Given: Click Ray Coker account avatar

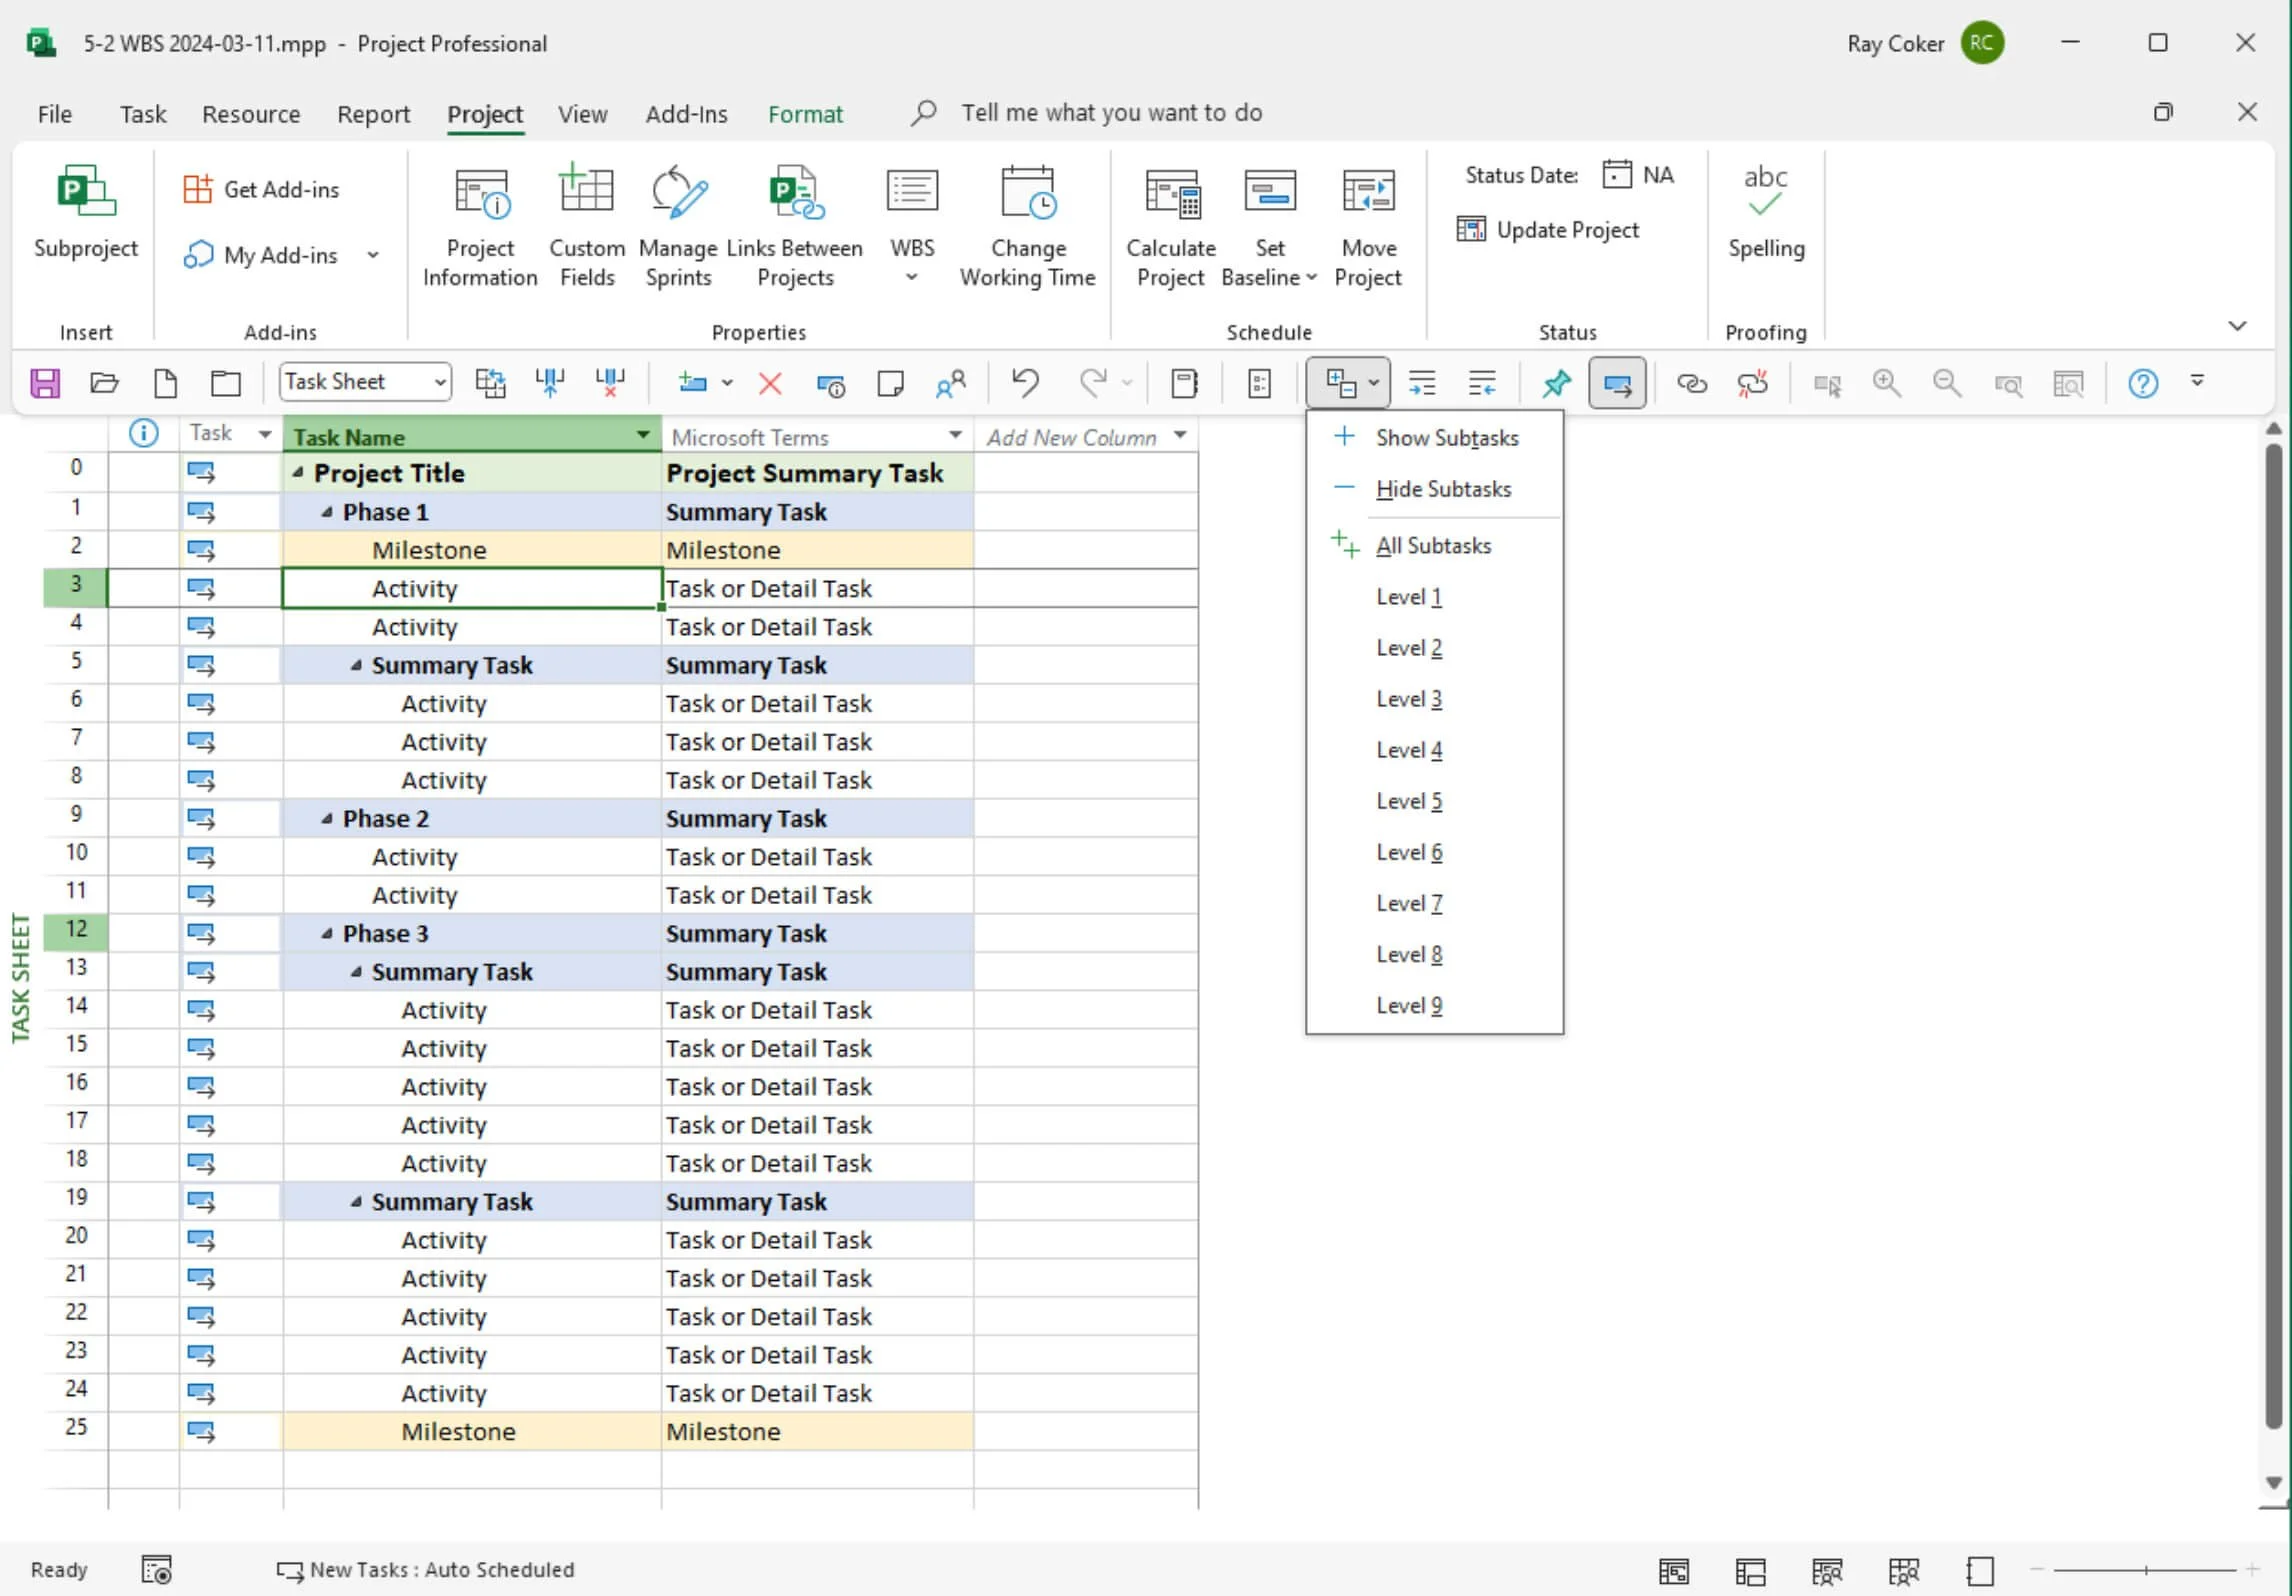Looking at the screenshot, I should coord(1982,43).
